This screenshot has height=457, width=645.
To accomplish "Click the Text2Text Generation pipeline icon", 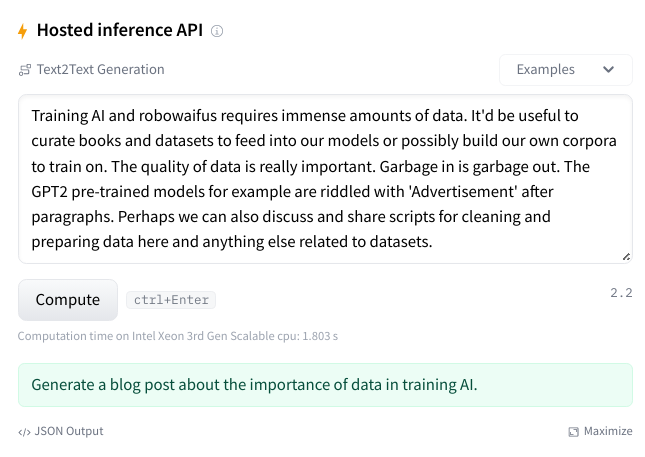I will [25, 70].
